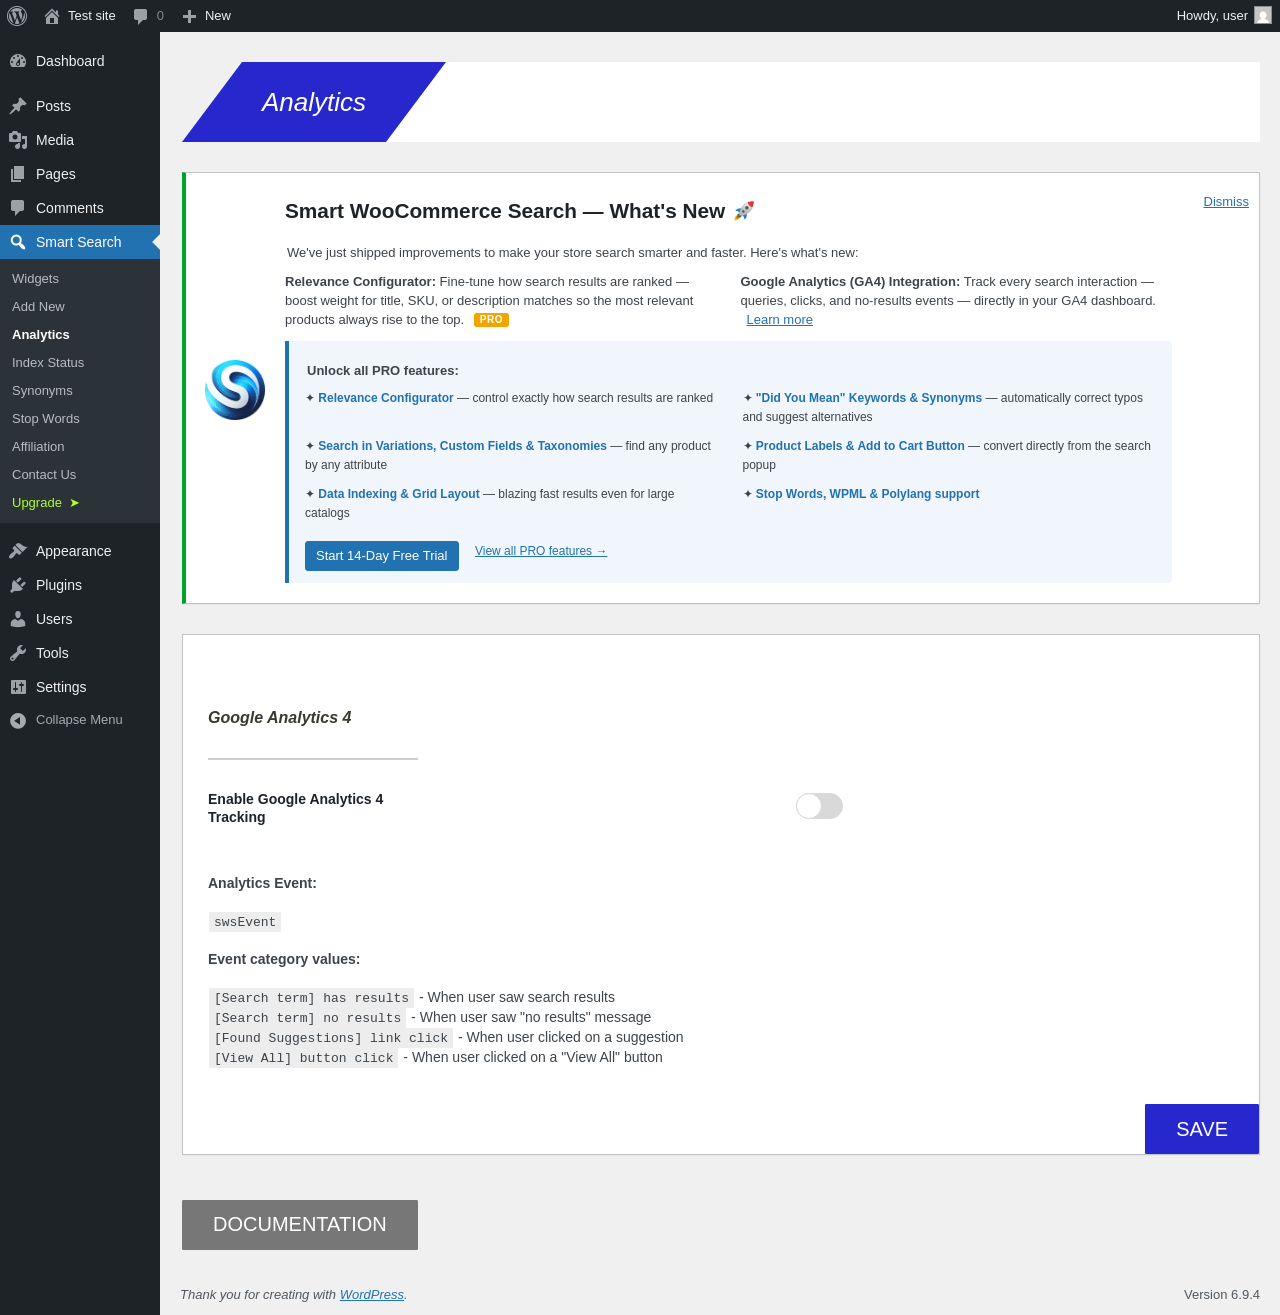Click the Tools wrench icon
The height and width of the screenshot is (1315, 1280).
pyautogui.click(x=18, y=653)
